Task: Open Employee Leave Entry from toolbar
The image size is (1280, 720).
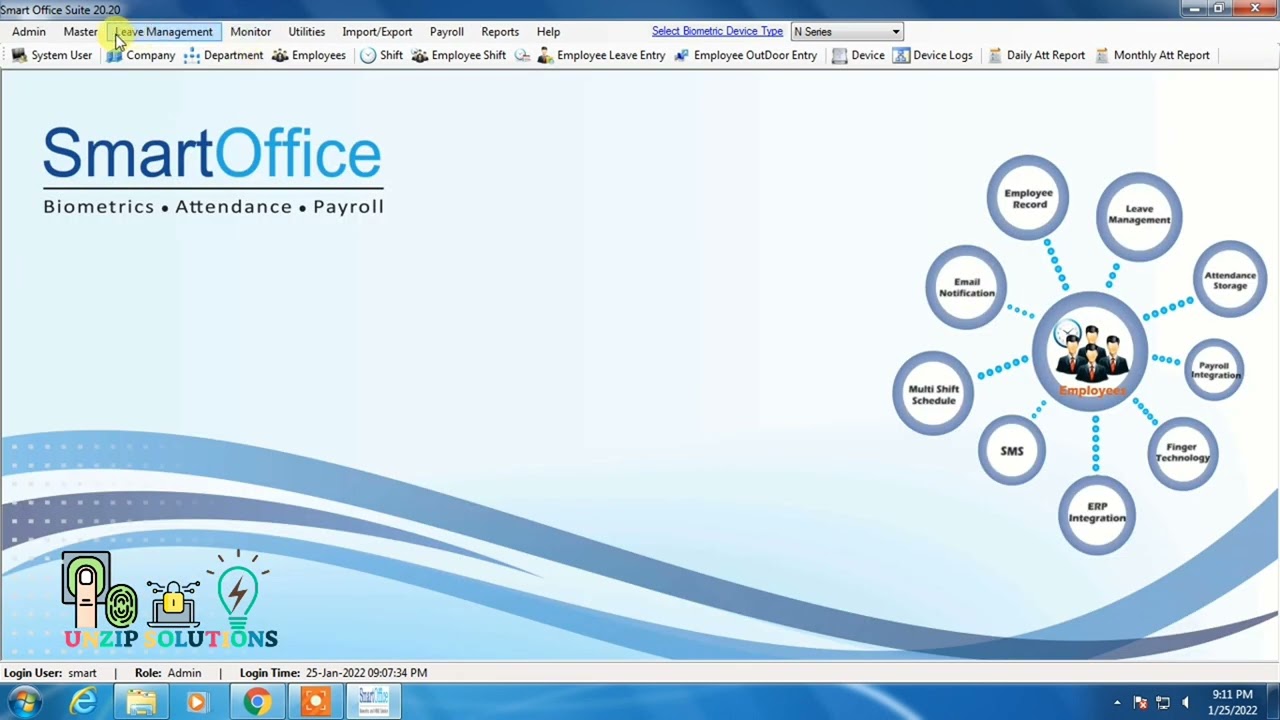Action: pyautogui.click(x=601, y=55)
